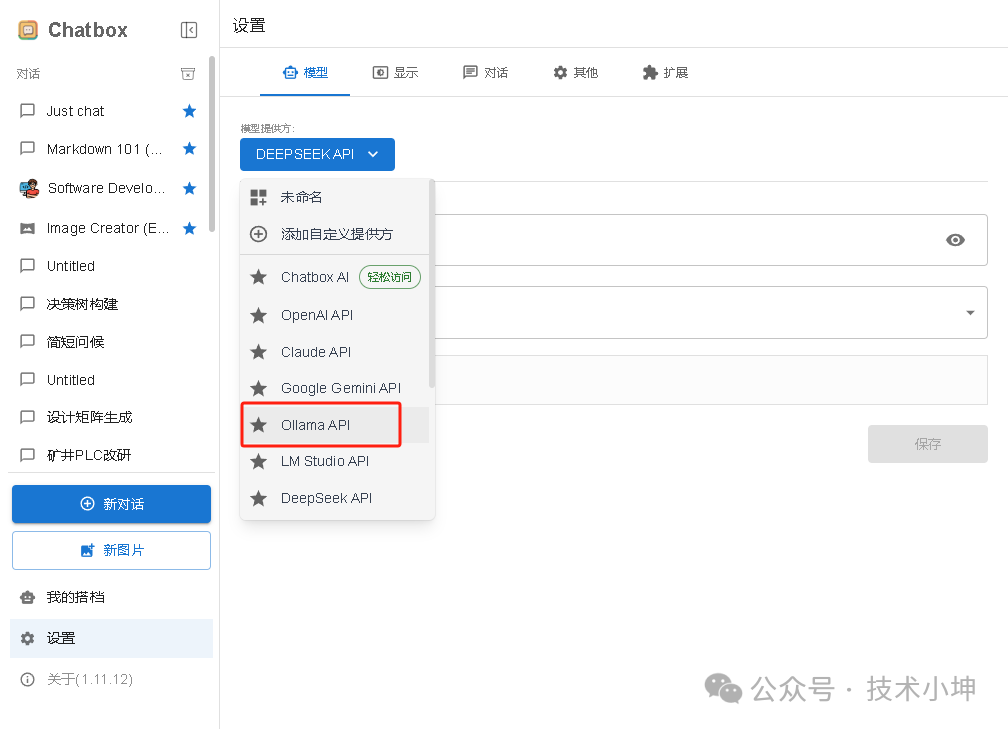1008x729 pixels.
Task: Switch to the 对话 settings tab
Action: click(x=485, y=73)
